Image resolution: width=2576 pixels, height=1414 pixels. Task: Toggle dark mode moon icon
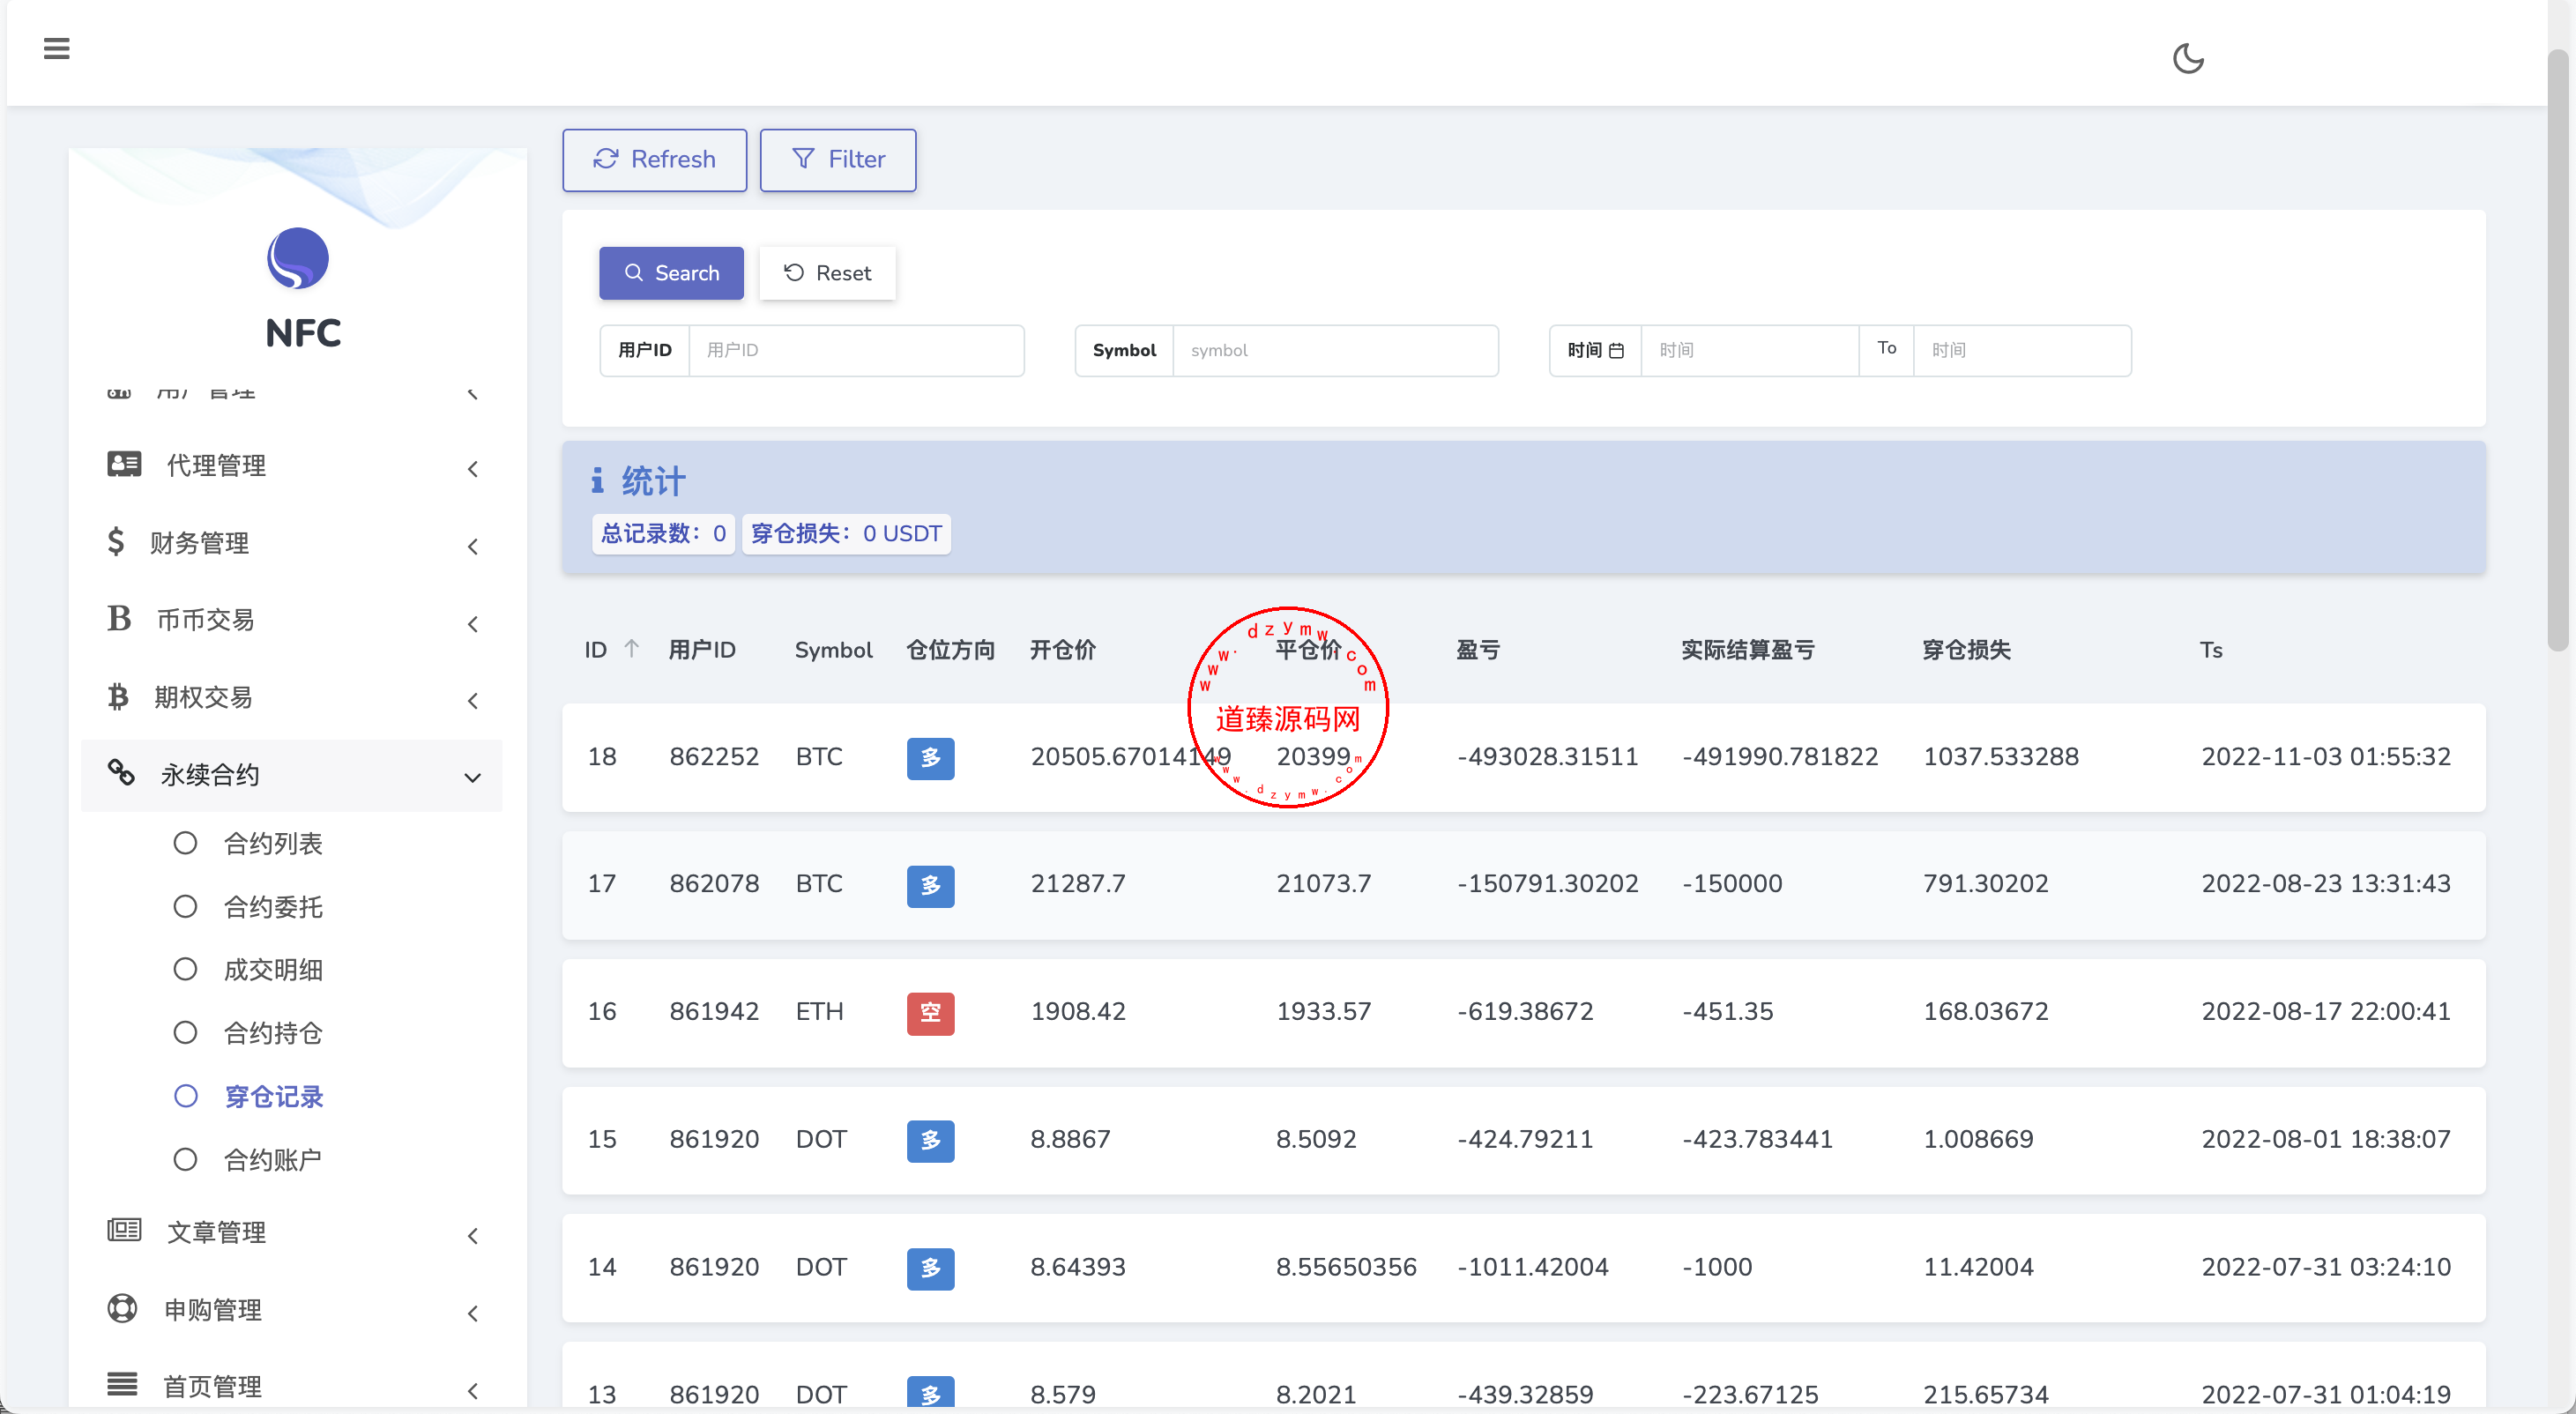tap(2188, 58)
